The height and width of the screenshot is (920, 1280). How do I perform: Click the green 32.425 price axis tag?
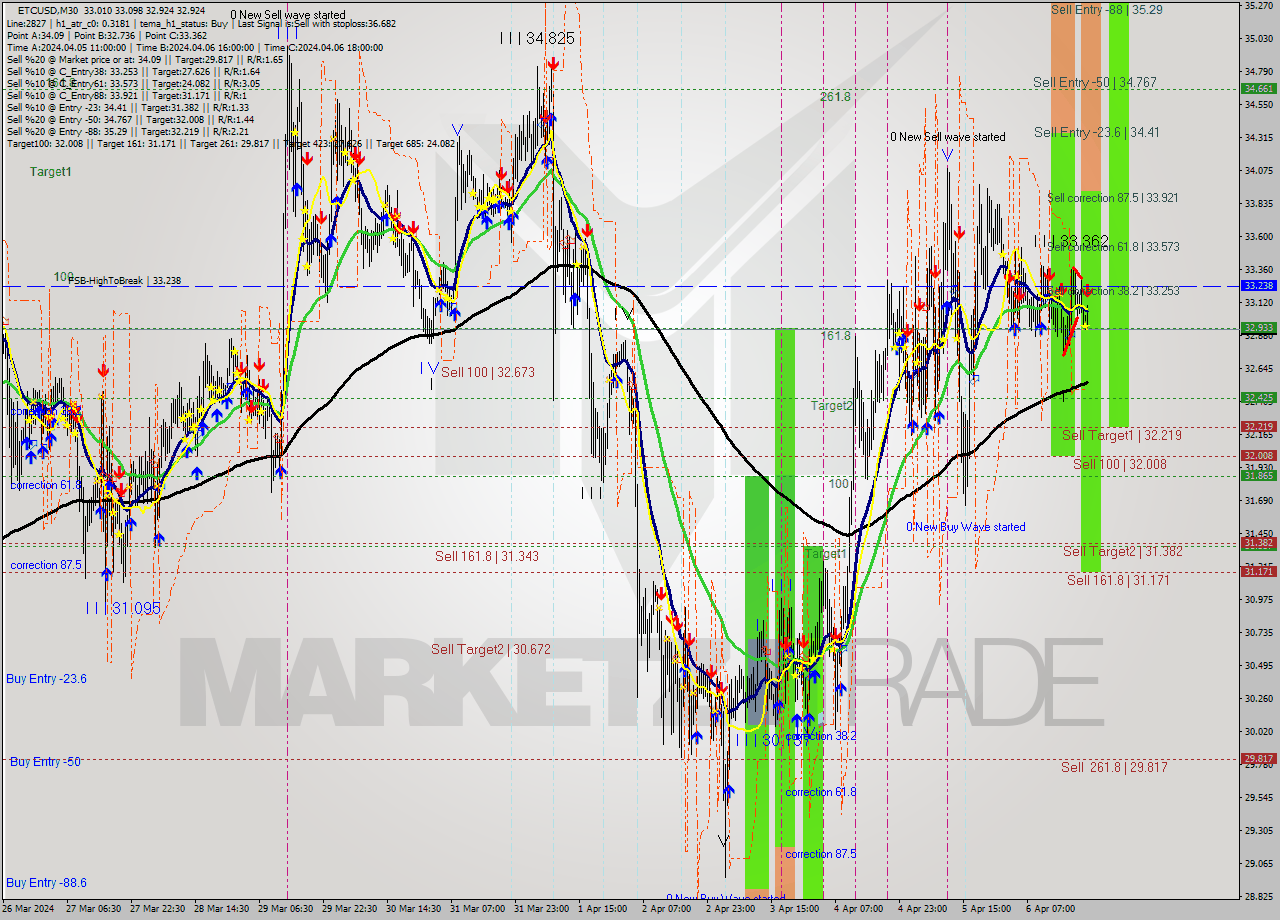pyautogui.click(x=1258, y=398)
